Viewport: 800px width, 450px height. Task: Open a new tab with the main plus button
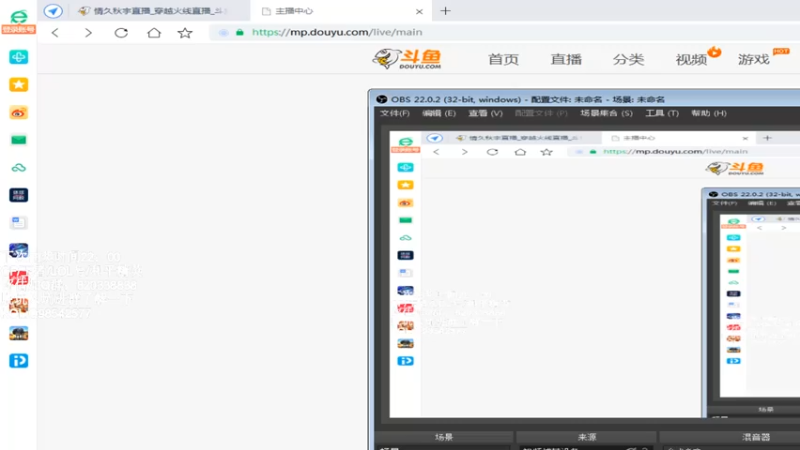[x=445, y=11]
